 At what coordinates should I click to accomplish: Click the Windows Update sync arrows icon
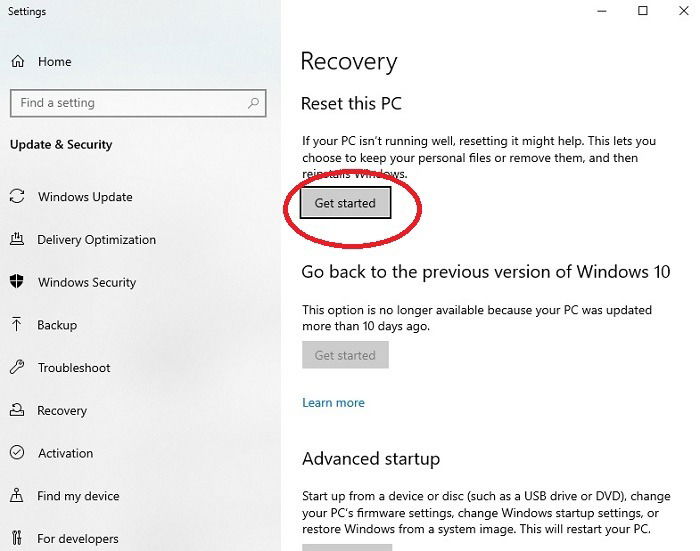click(x=17, y=196)
